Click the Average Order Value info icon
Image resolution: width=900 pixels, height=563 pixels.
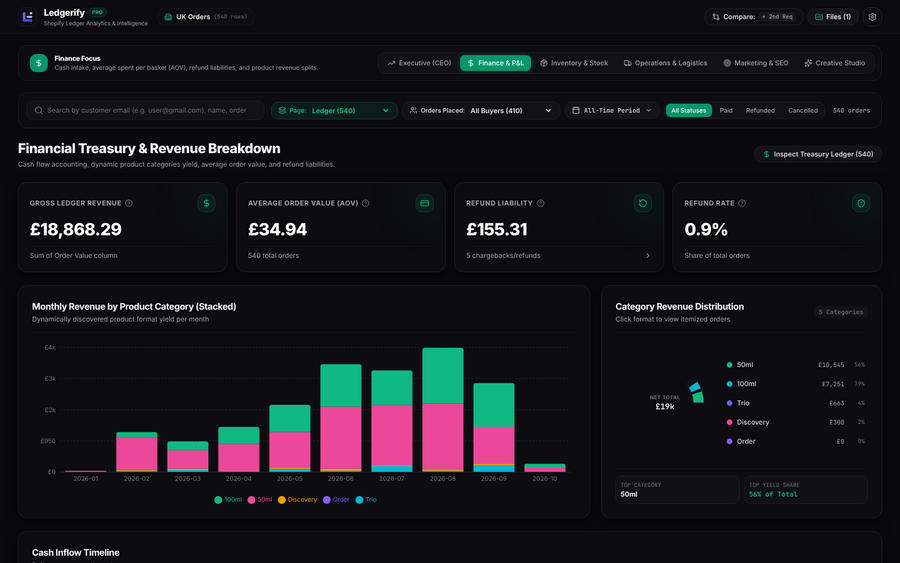[366, 203]
